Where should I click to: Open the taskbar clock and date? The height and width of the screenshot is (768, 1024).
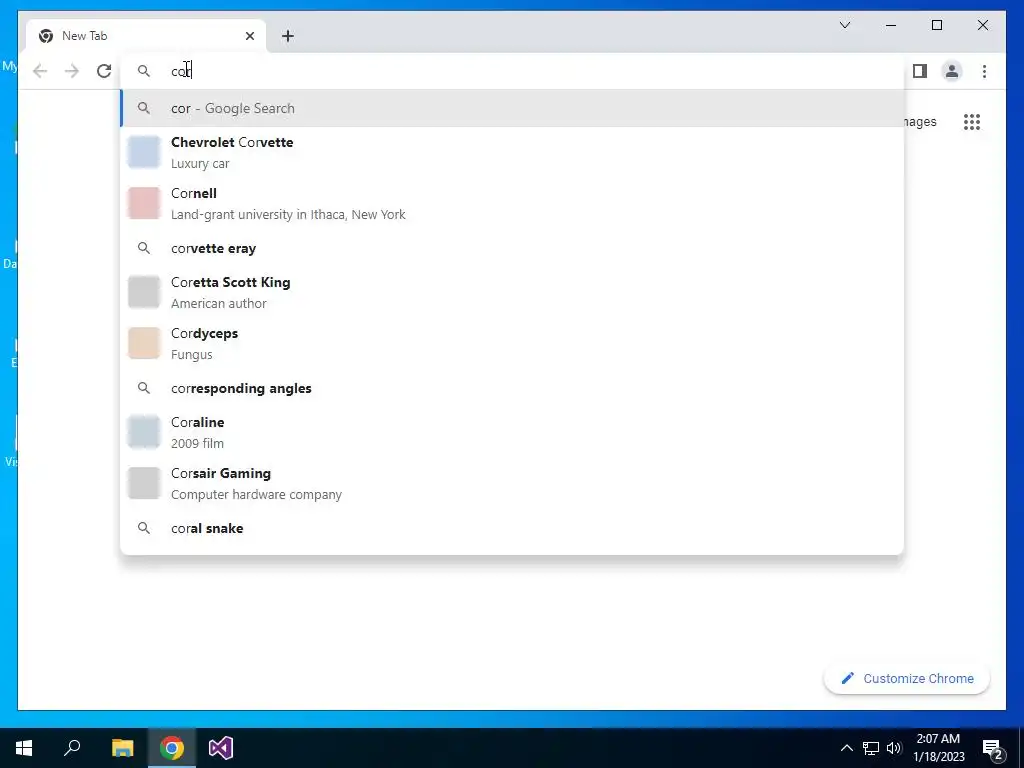tap(938, 748)
